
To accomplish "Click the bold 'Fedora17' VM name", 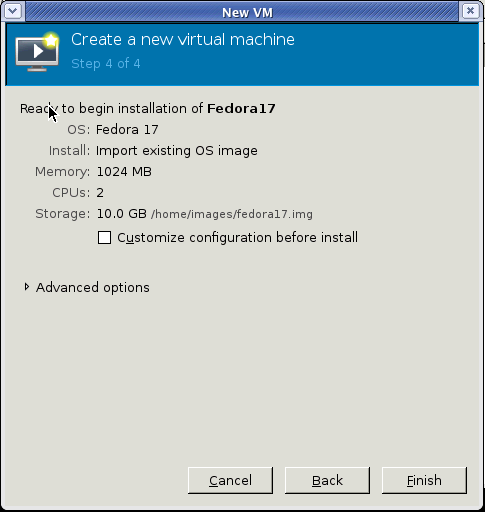I will (241, 109).
